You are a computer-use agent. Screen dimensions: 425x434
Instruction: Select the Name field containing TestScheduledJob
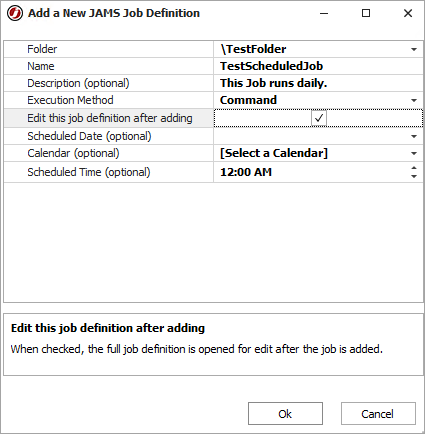pyautogui.click(x=318, y=66)
